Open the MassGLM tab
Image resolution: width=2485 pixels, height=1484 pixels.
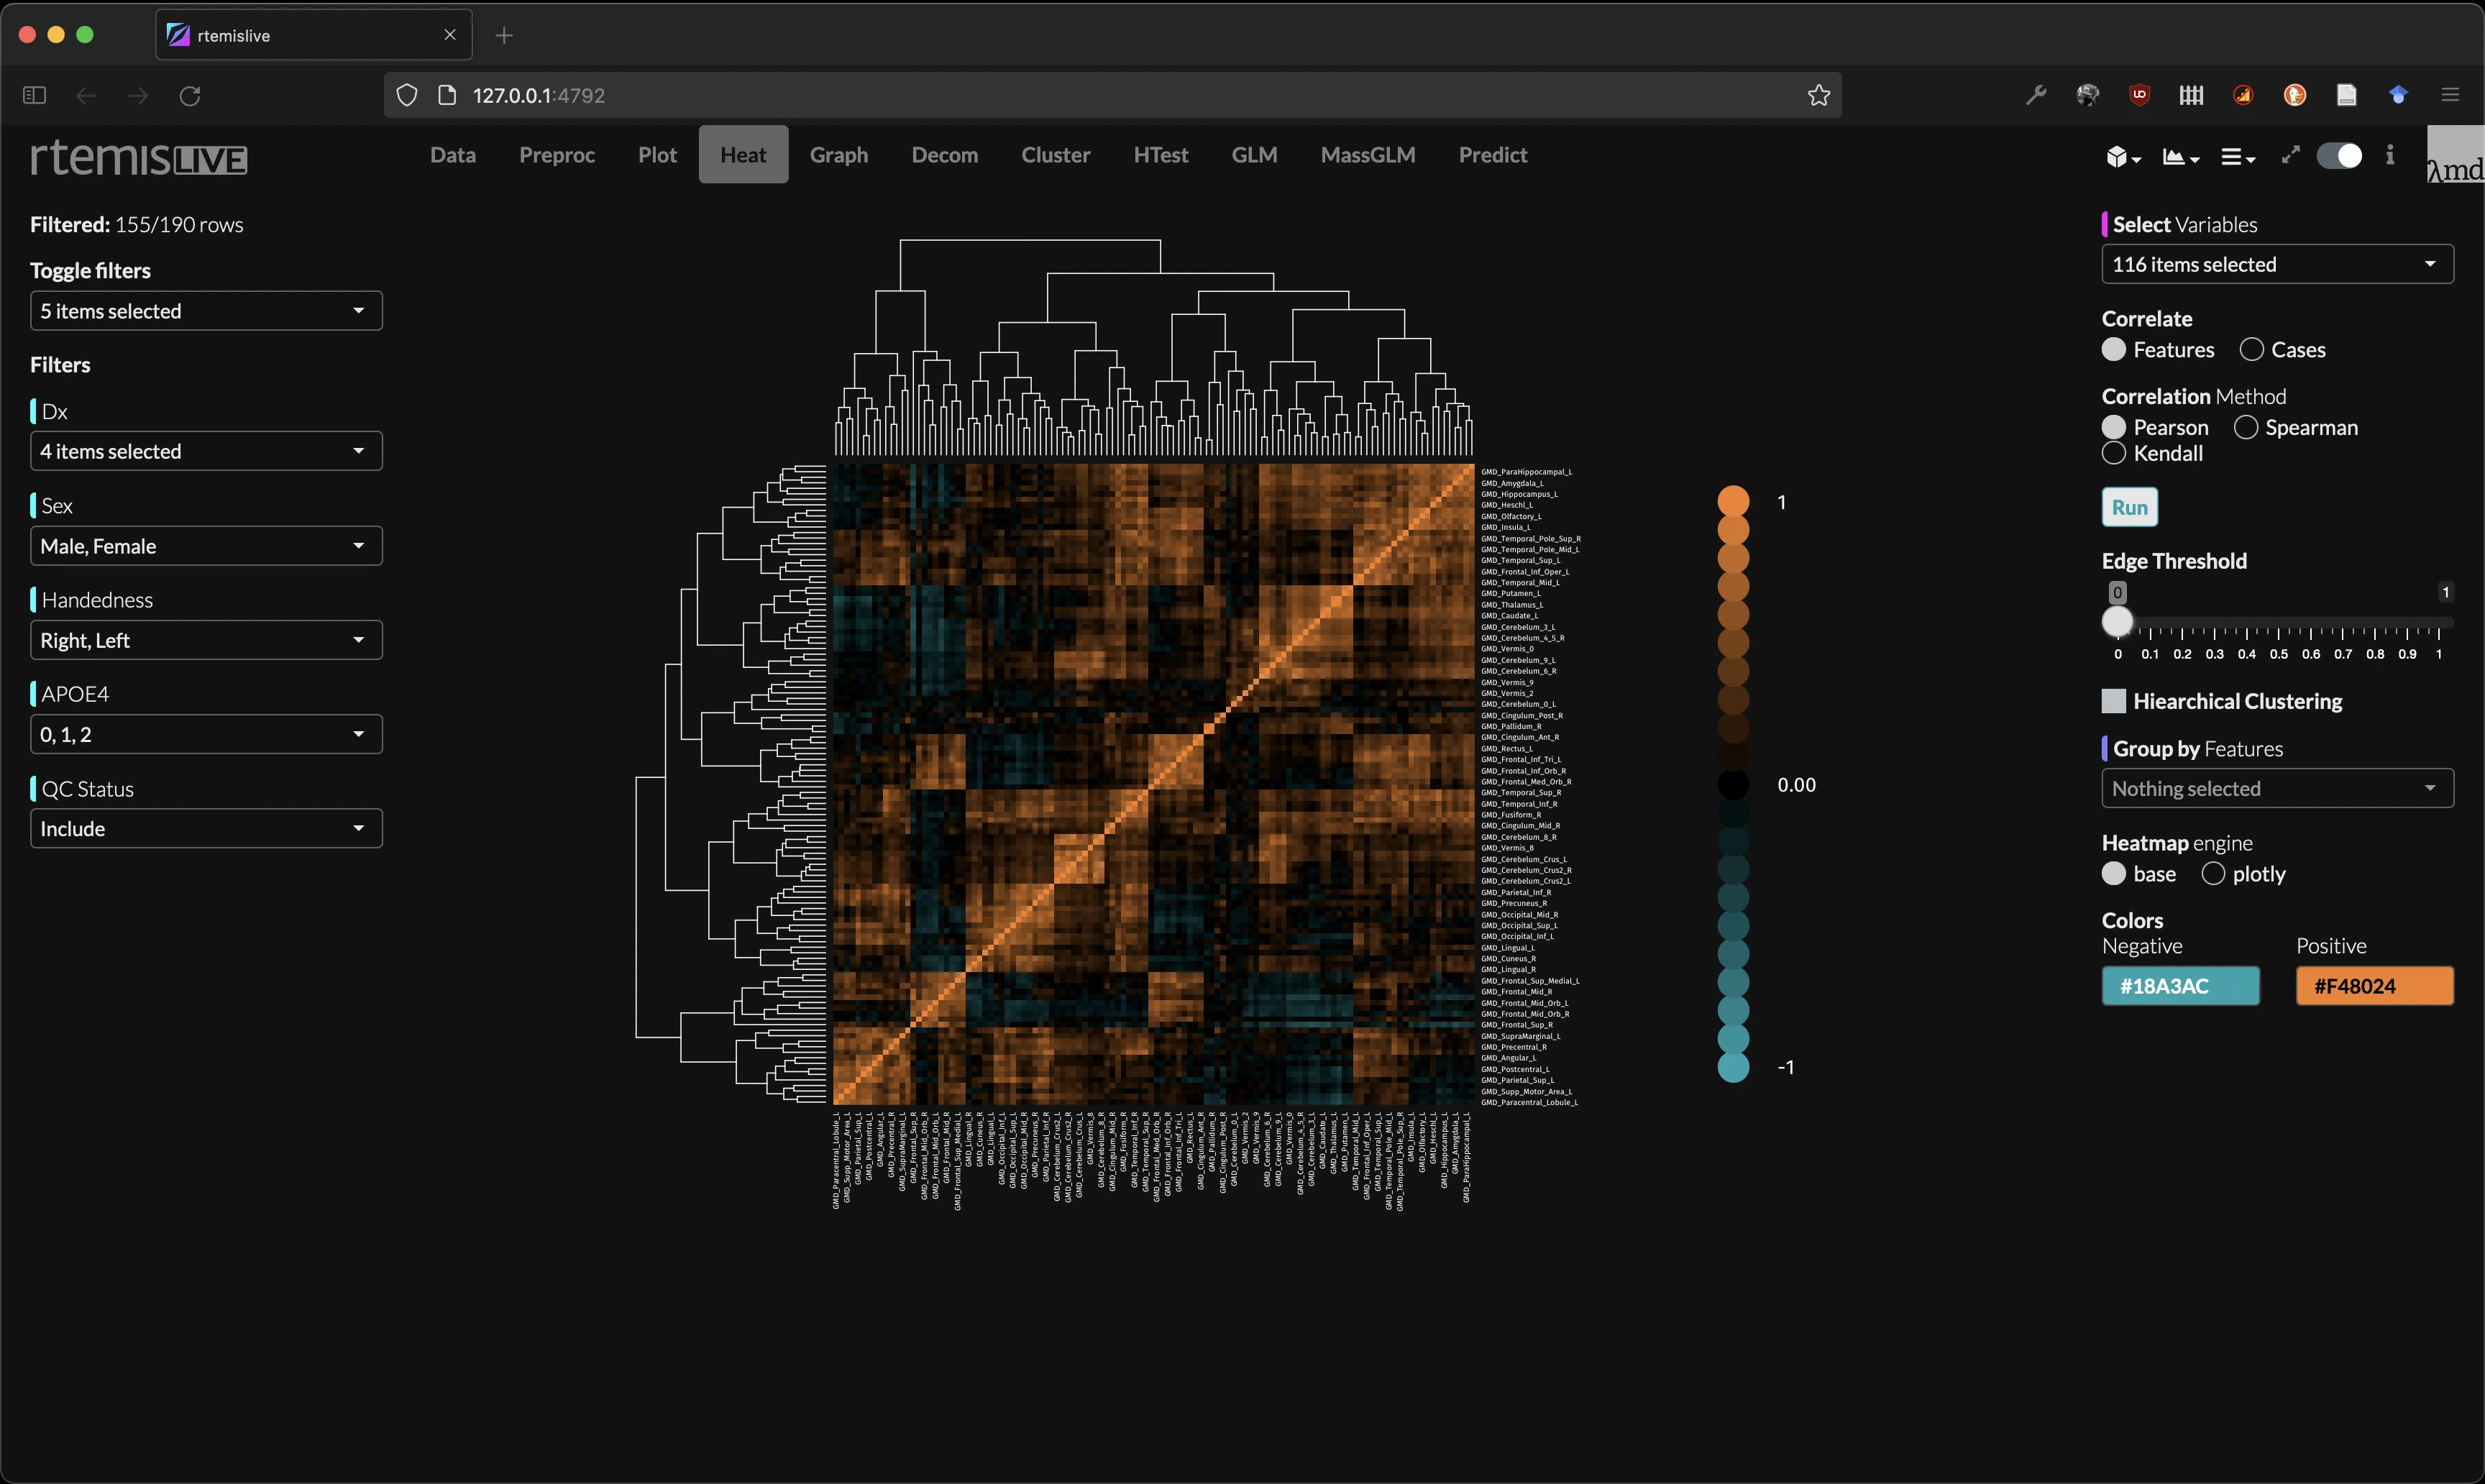1367,155
